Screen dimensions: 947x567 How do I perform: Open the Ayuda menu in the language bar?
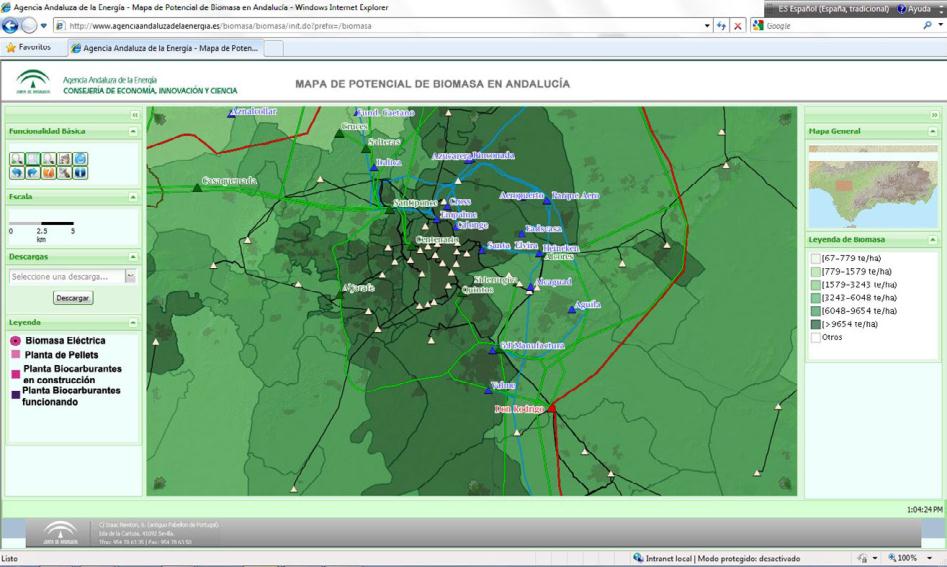(914, 9)
